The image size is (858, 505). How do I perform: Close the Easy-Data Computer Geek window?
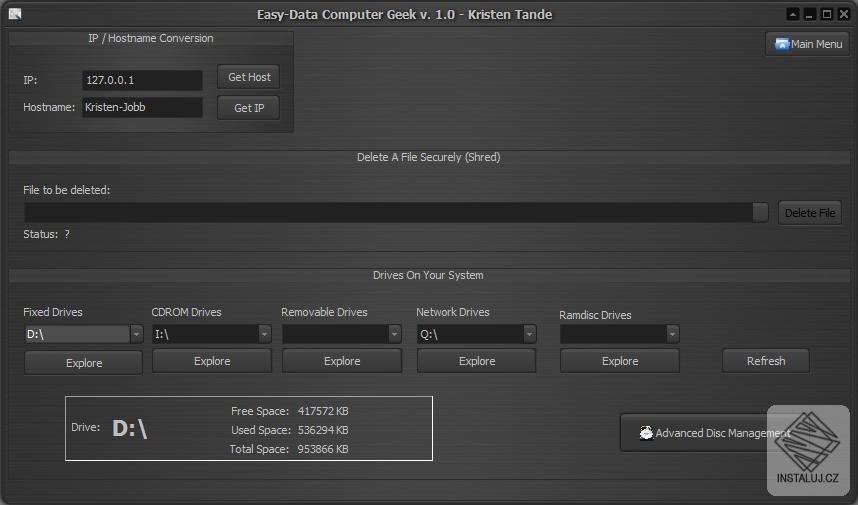(x=844, y=14)
